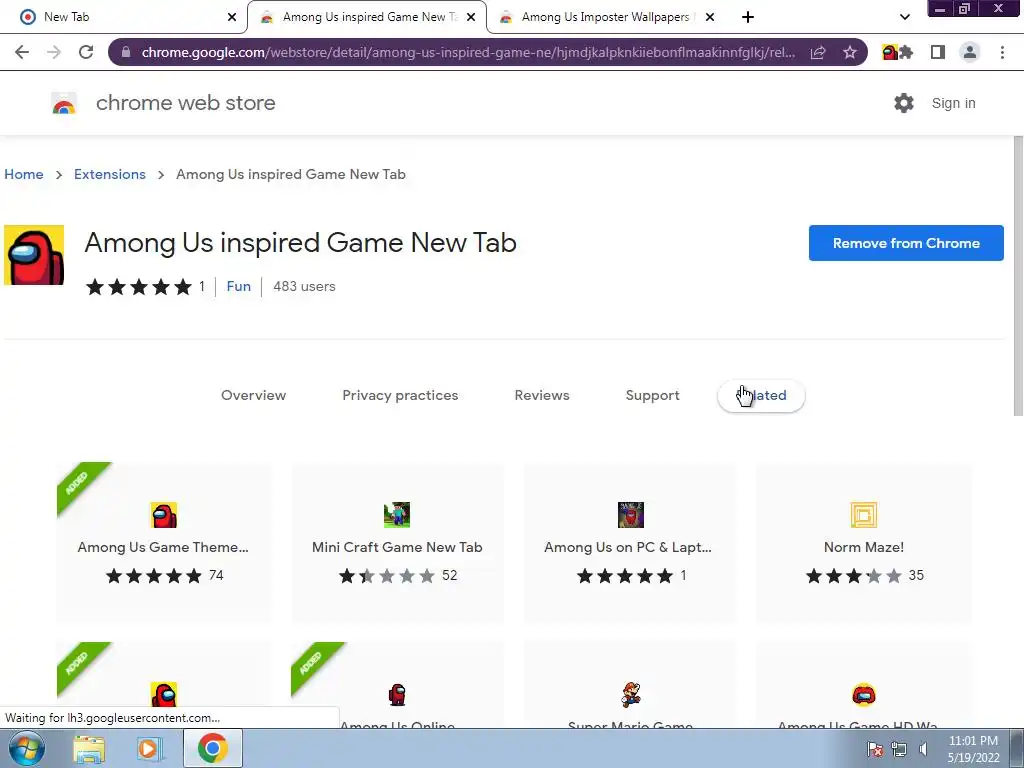
Task: Click Remove from Chrome button
Action: [x=906, y=243]
